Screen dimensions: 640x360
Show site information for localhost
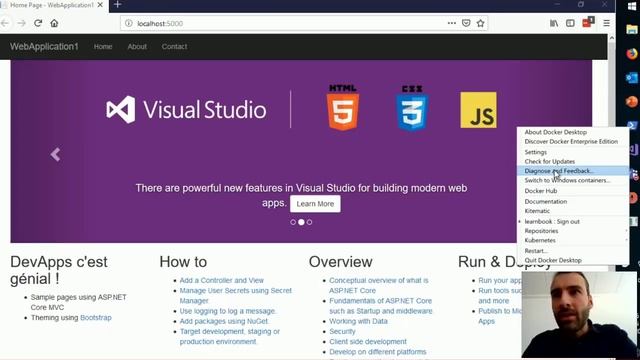(x=129, y=23)
